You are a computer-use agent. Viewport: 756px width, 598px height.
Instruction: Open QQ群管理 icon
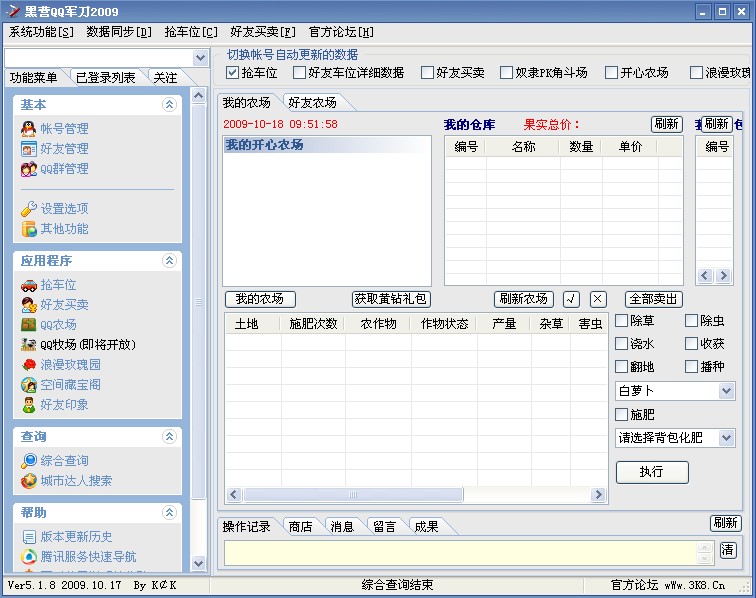29,169
